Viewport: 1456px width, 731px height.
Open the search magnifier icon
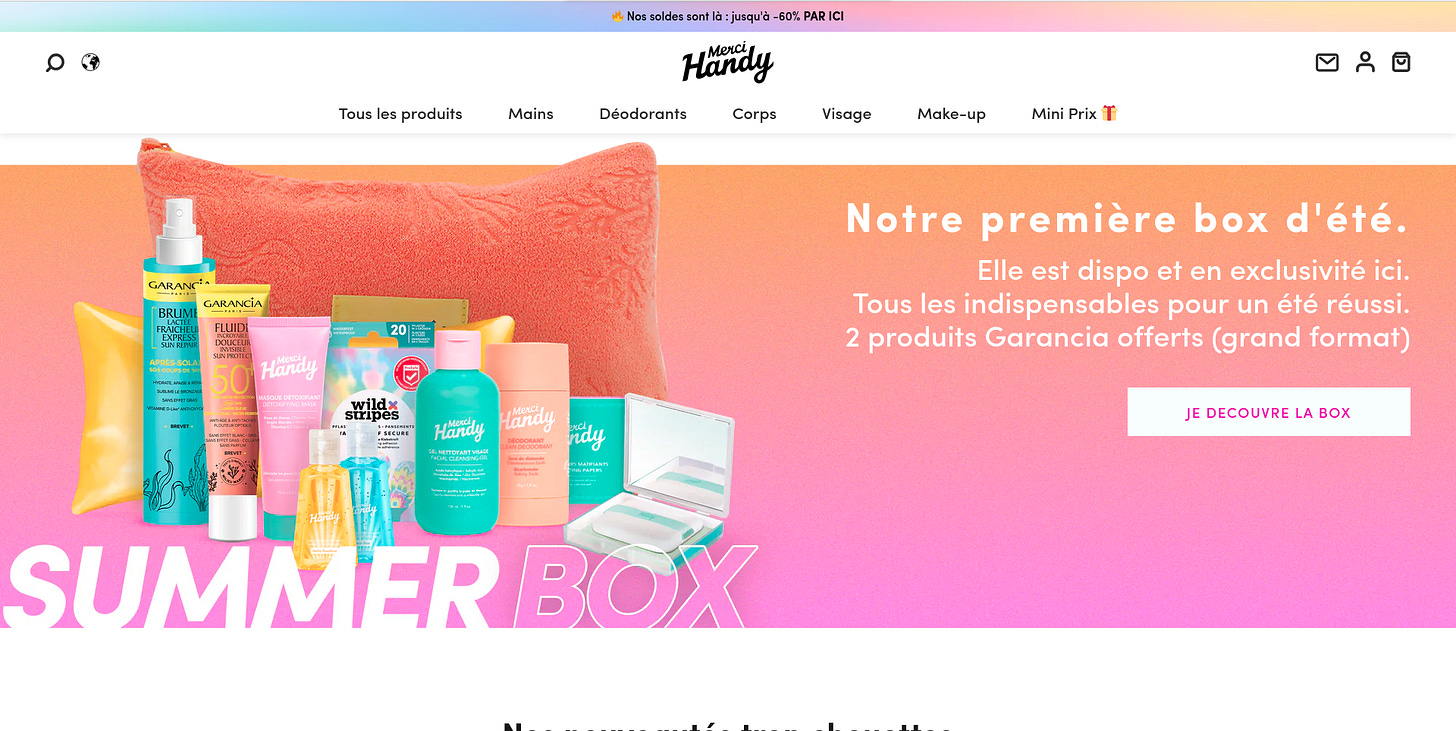pos(55,63)
